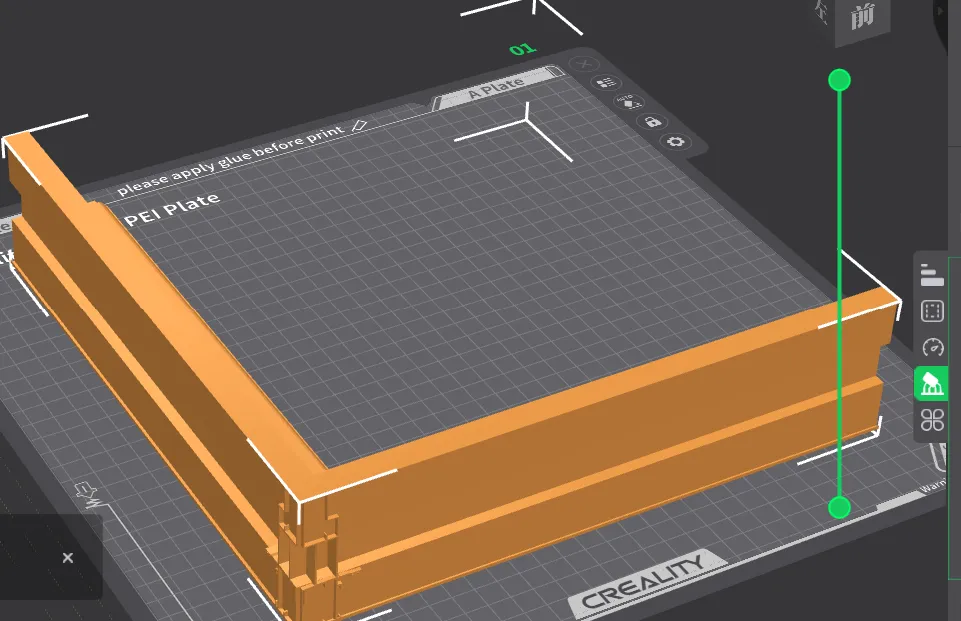Click the PEI Plate text label

point(171,209)
